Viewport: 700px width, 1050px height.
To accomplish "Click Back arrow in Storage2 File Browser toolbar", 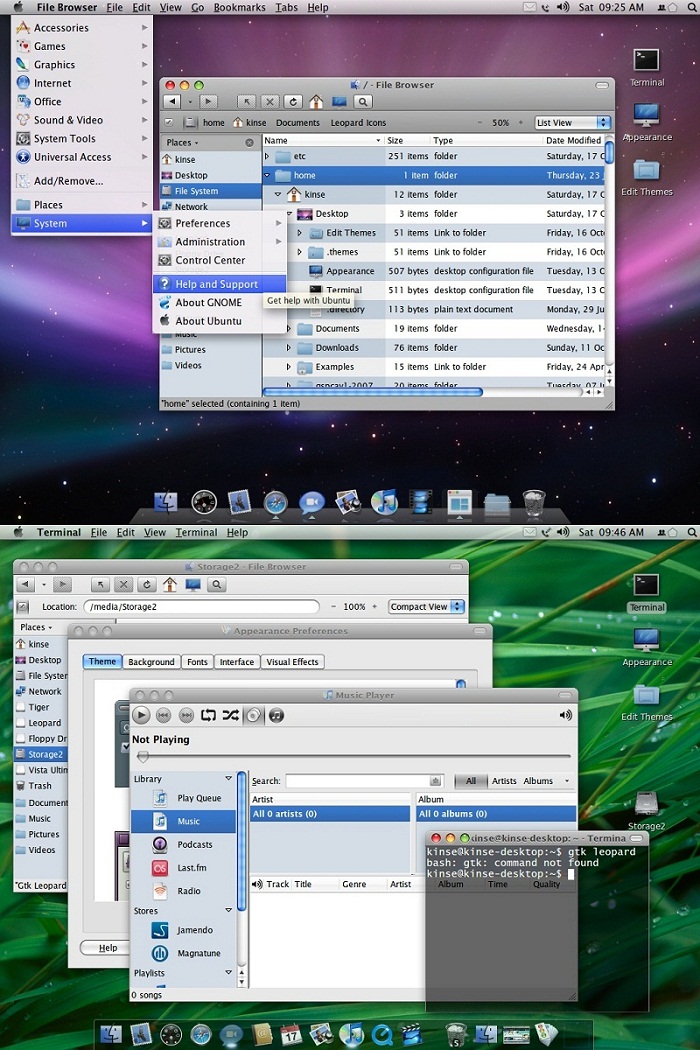I will pyautogui.click(x=25, y=584).
